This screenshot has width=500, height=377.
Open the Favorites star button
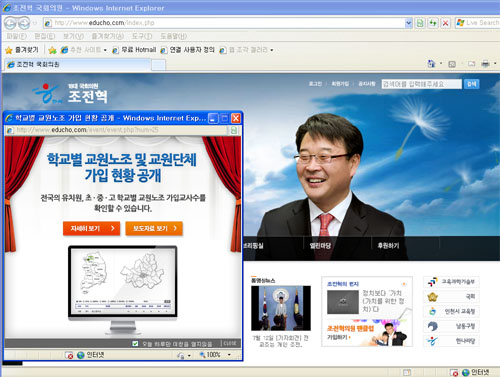point(22,50)
